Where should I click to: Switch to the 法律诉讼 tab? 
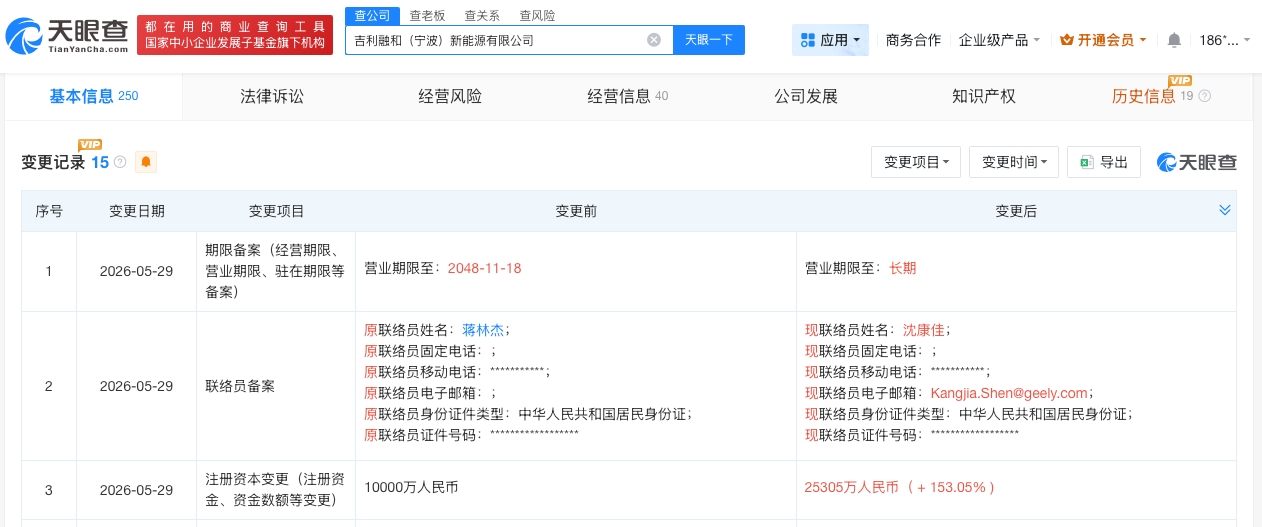272,96
